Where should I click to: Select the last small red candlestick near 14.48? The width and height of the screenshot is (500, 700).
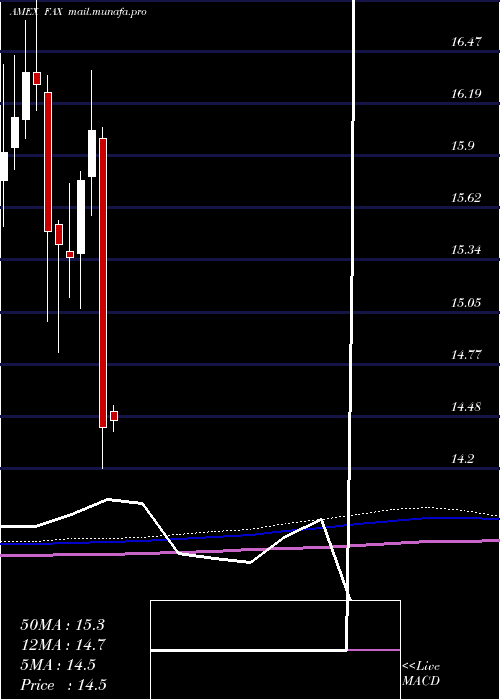click(114, 416)
